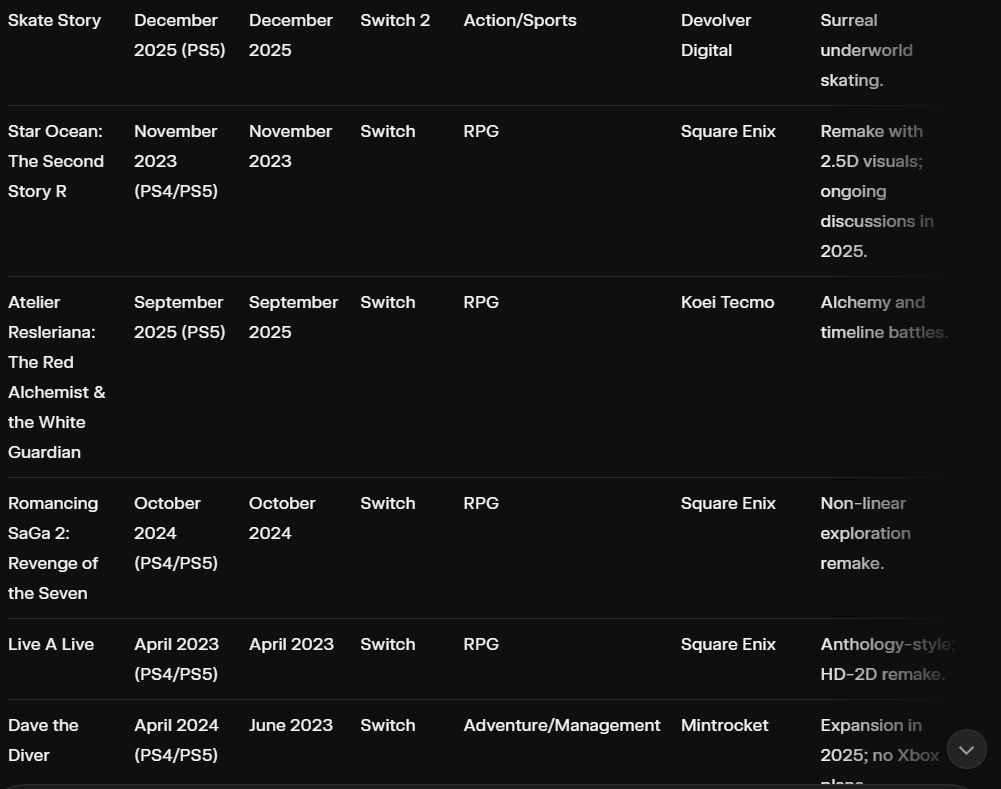
Task: Click Square Enix in the Live A Live row
Action: [x=728, y=644]
